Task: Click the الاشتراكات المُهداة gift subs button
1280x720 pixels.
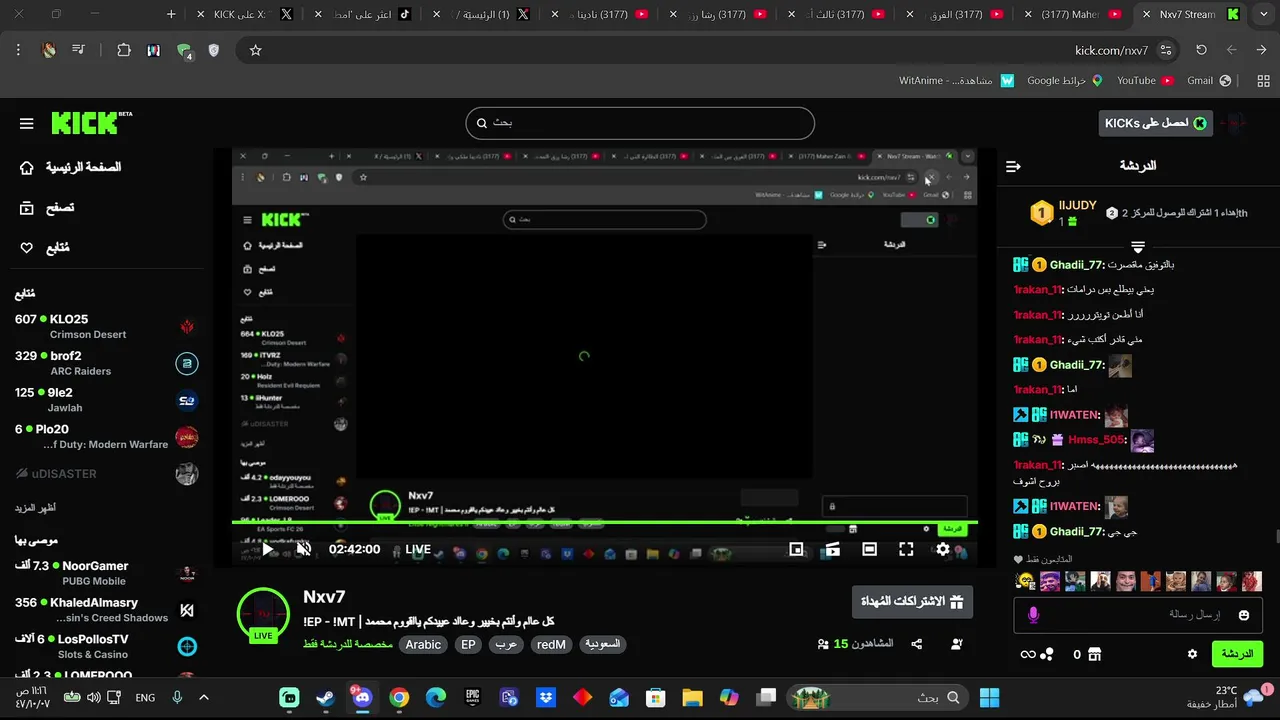Action: coord(912,602)
